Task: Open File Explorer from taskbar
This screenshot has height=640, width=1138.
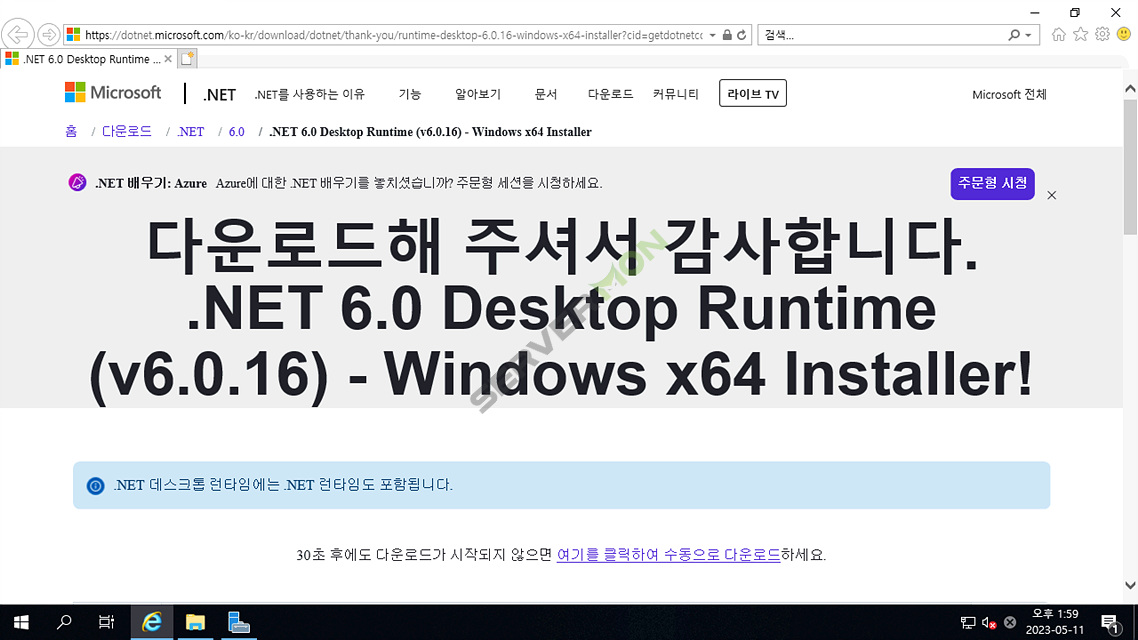Action: coord(195,622)
